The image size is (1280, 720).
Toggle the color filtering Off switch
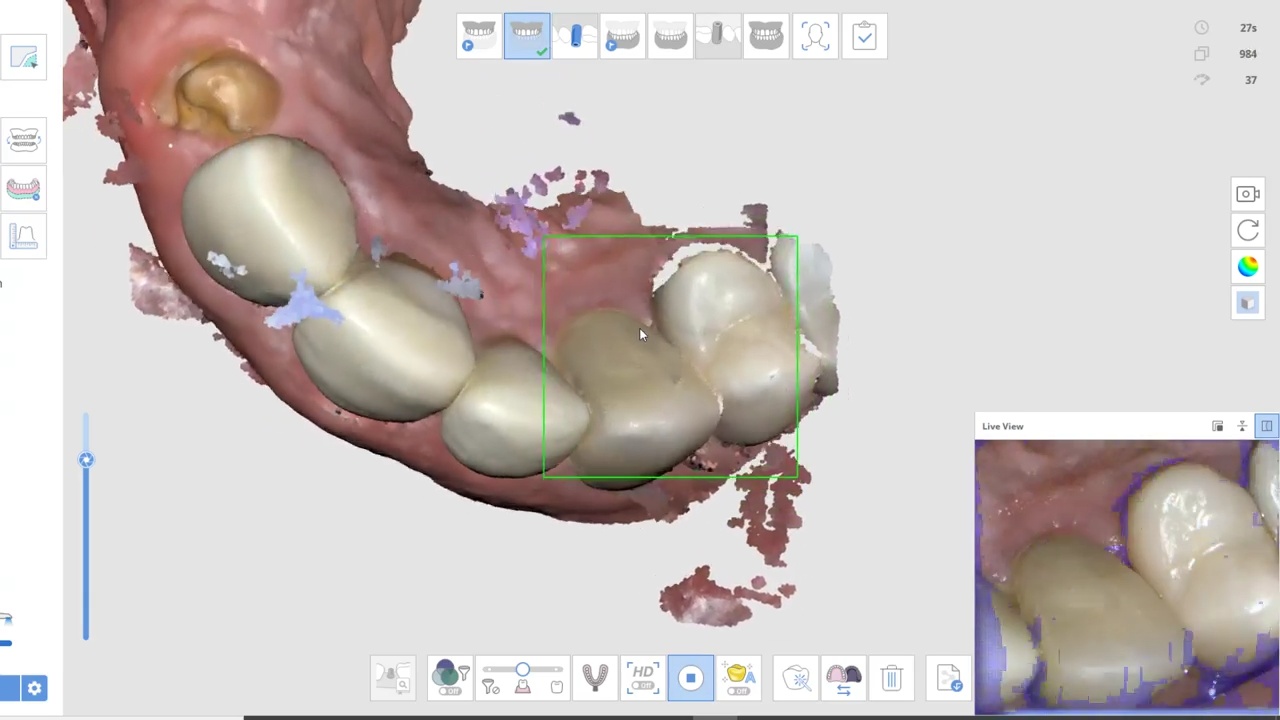click(x=448, y=678)
